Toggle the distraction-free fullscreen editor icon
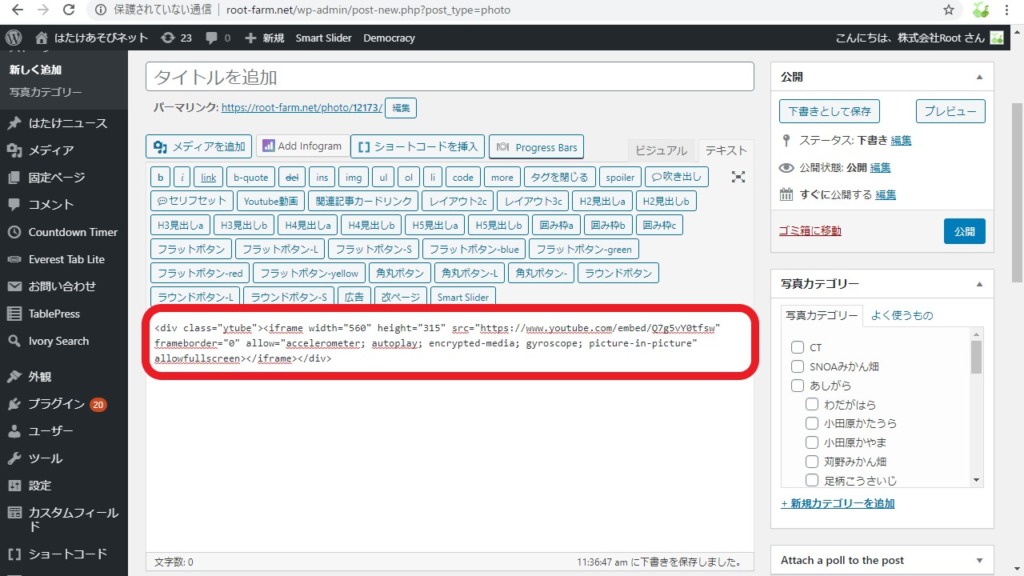This screenshot has width=1024, height=576. (738, 177)
